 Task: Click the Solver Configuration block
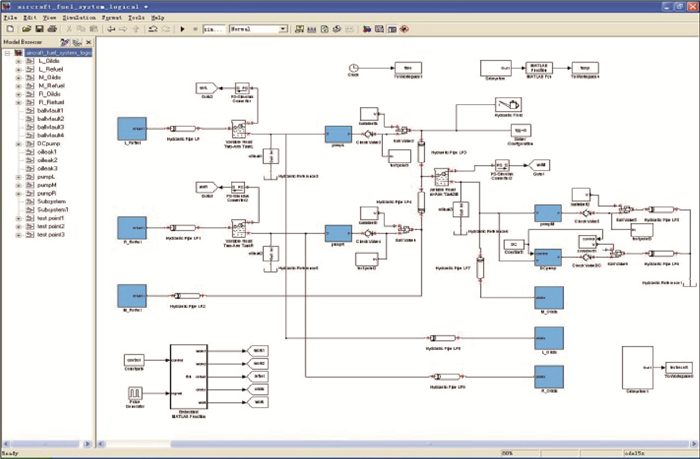(519, 129)
